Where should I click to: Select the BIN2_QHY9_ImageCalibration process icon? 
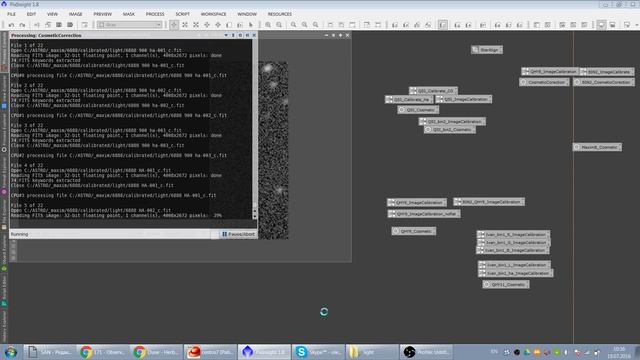[x=489, y=202]
